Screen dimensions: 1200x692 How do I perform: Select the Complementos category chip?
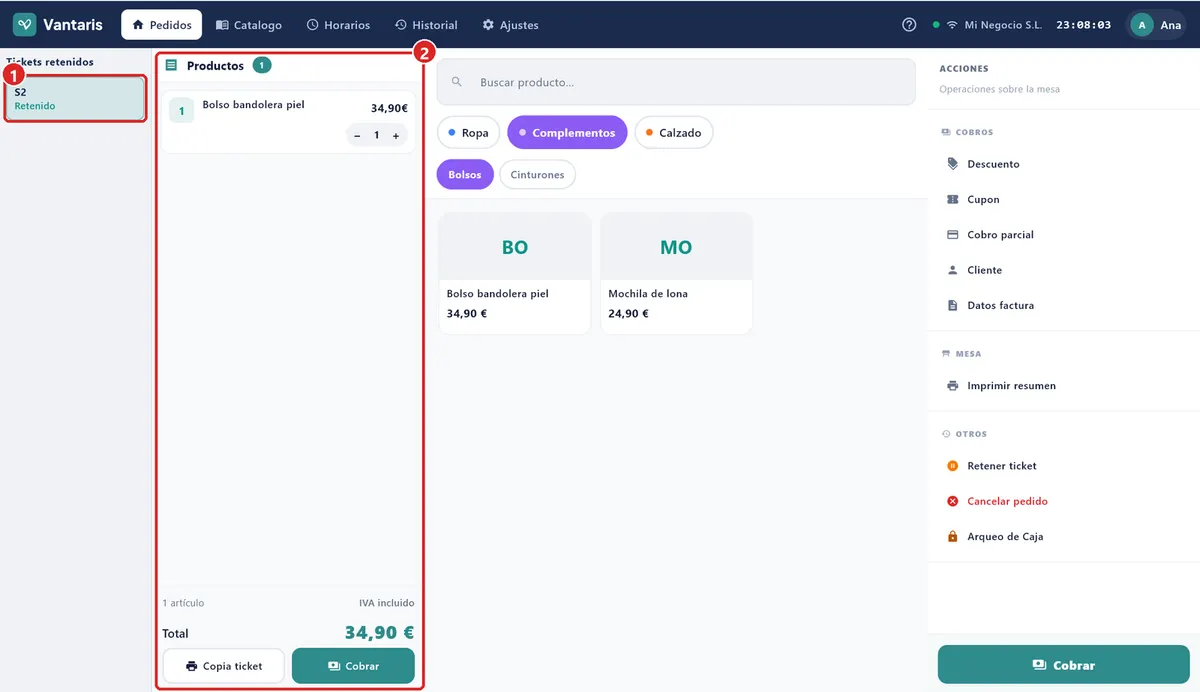pos(567,133)
